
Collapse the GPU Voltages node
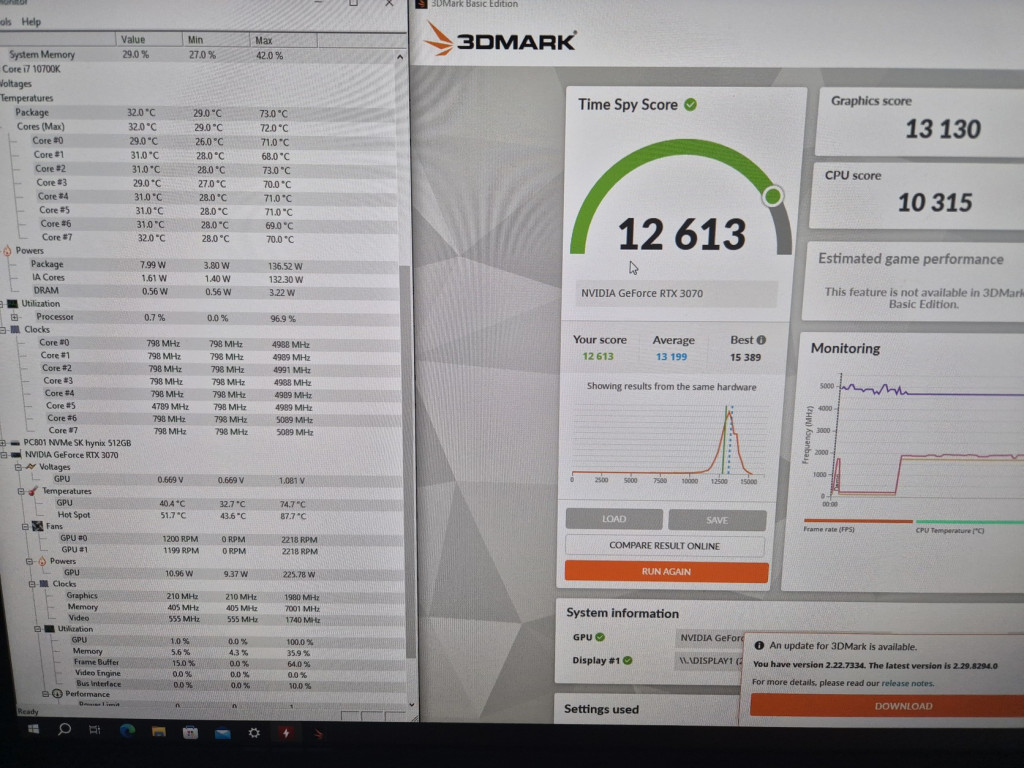click(x=18, y=467)
